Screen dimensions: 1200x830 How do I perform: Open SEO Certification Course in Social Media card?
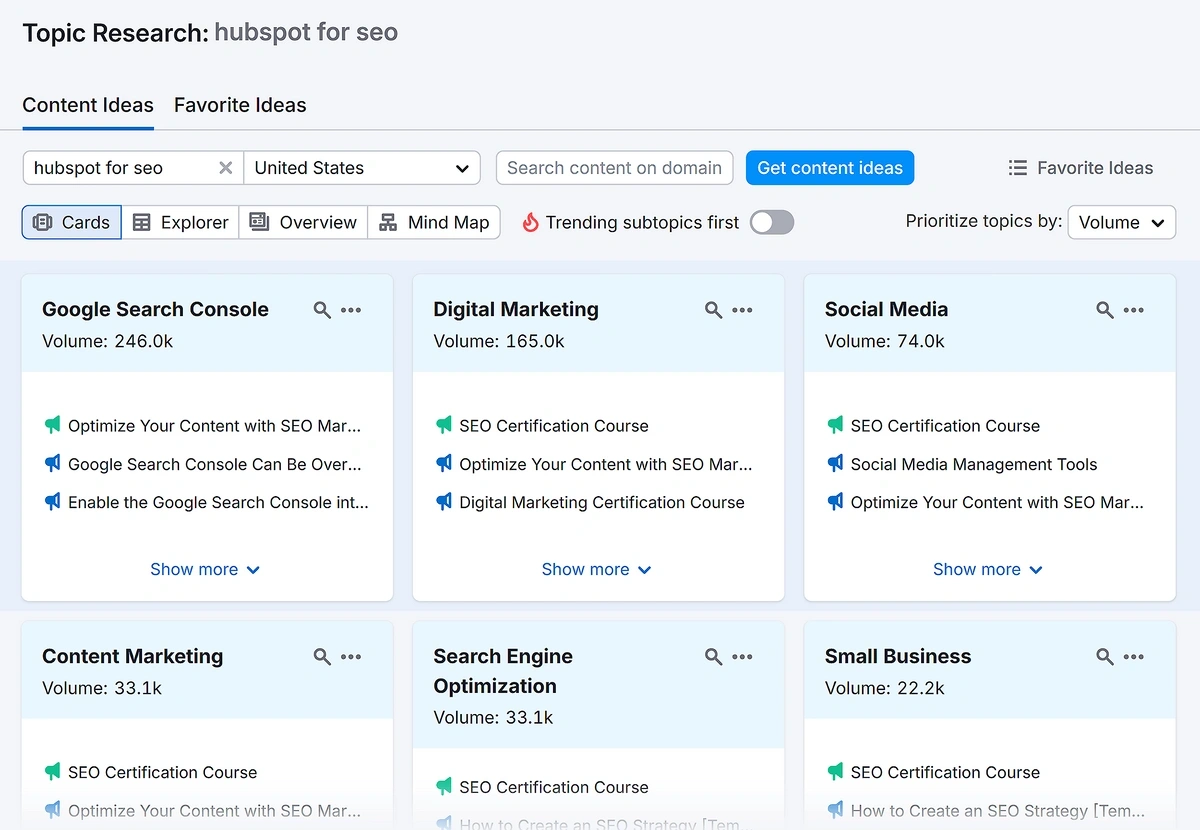(945, 425)
